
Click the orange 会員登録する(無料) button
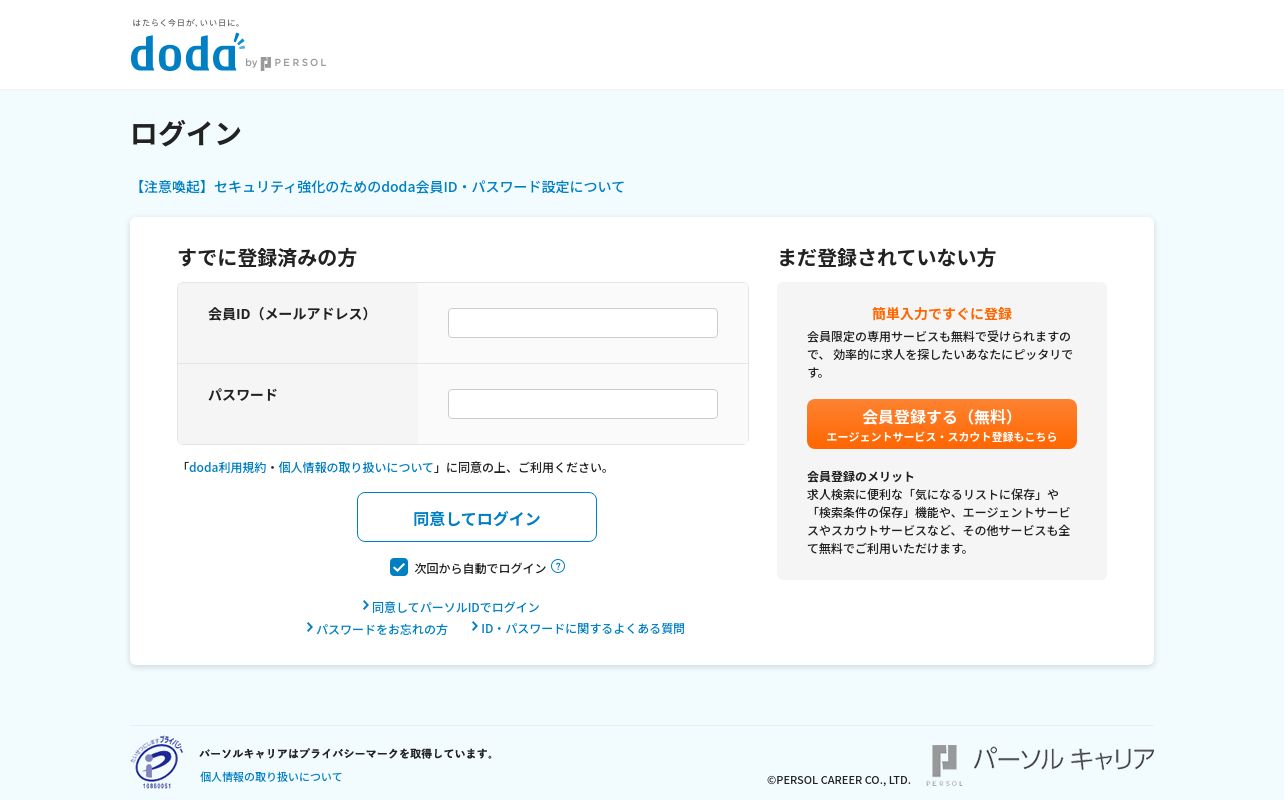click(x=942, y=424)
